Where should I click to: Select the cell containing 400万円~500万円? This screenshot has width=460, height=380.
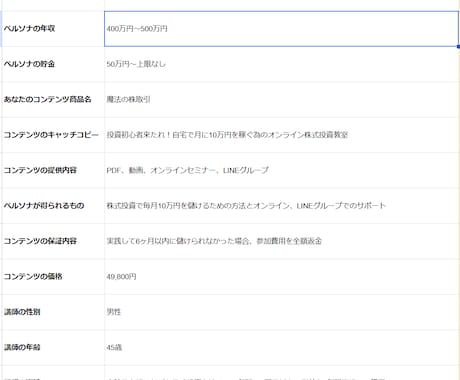281,29
